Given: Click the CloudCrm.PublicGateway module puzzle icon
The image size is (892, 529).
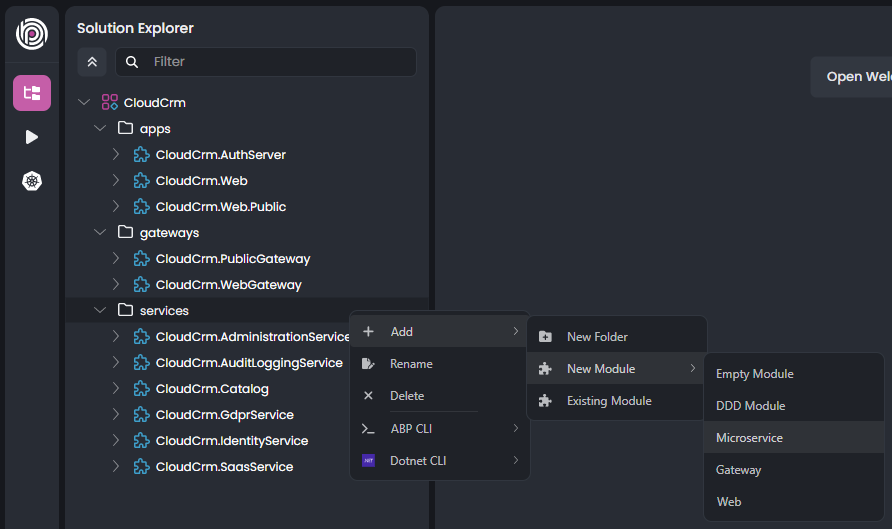Looking at the screenshot, I should 141,259.
